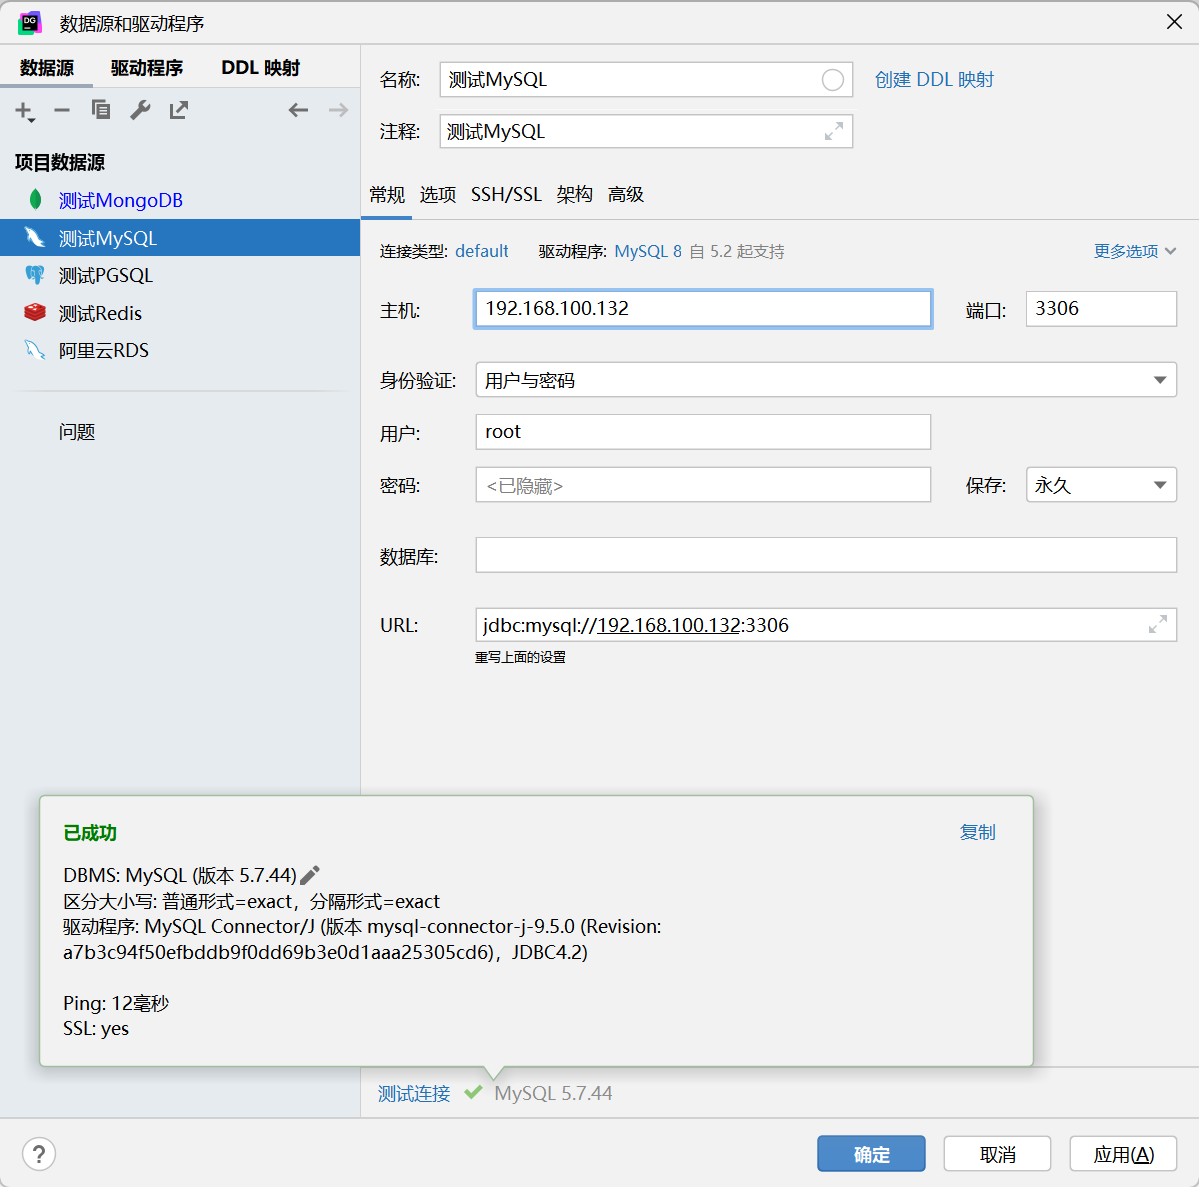The image size is (1199, 1187).
Task: Open the SSH/SSL tab
Action: pos(506,195)
